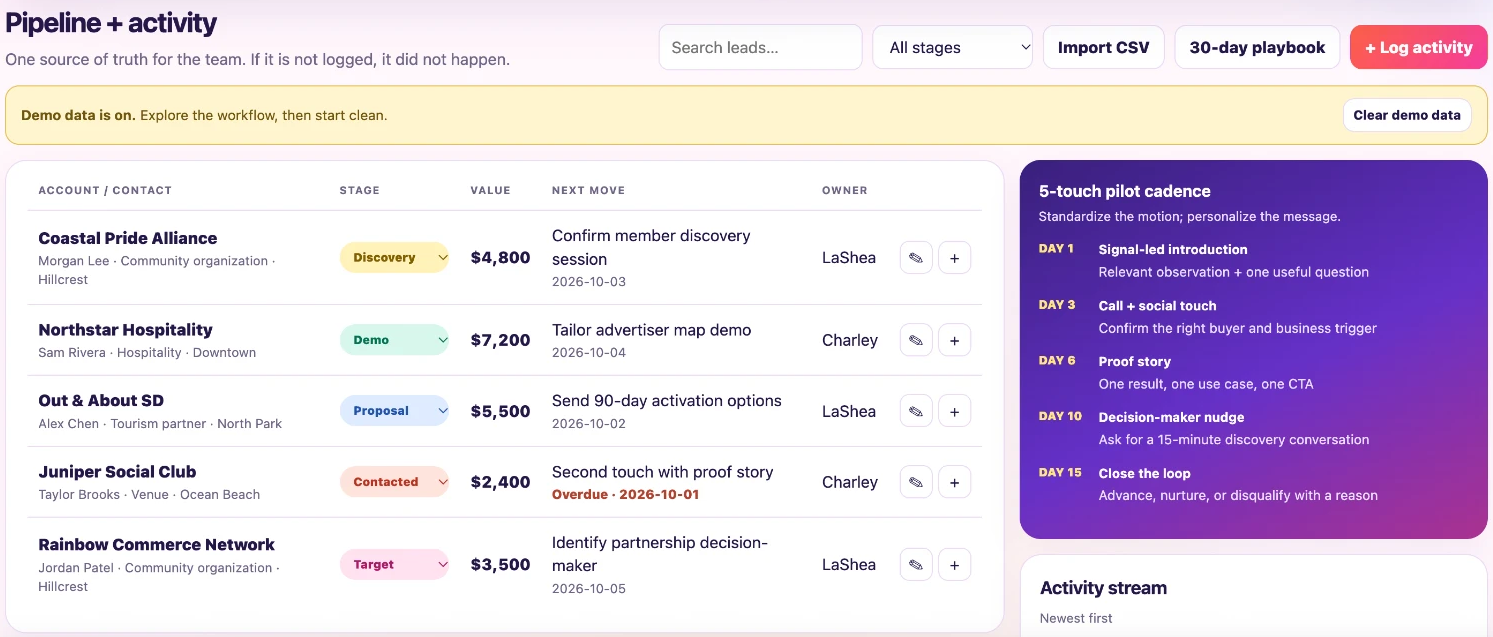Image resolution: width=1493 pixels, height=637 pixels.
Task: Open the Contacted stage dropdown
Action: click(x=395, y=482)
